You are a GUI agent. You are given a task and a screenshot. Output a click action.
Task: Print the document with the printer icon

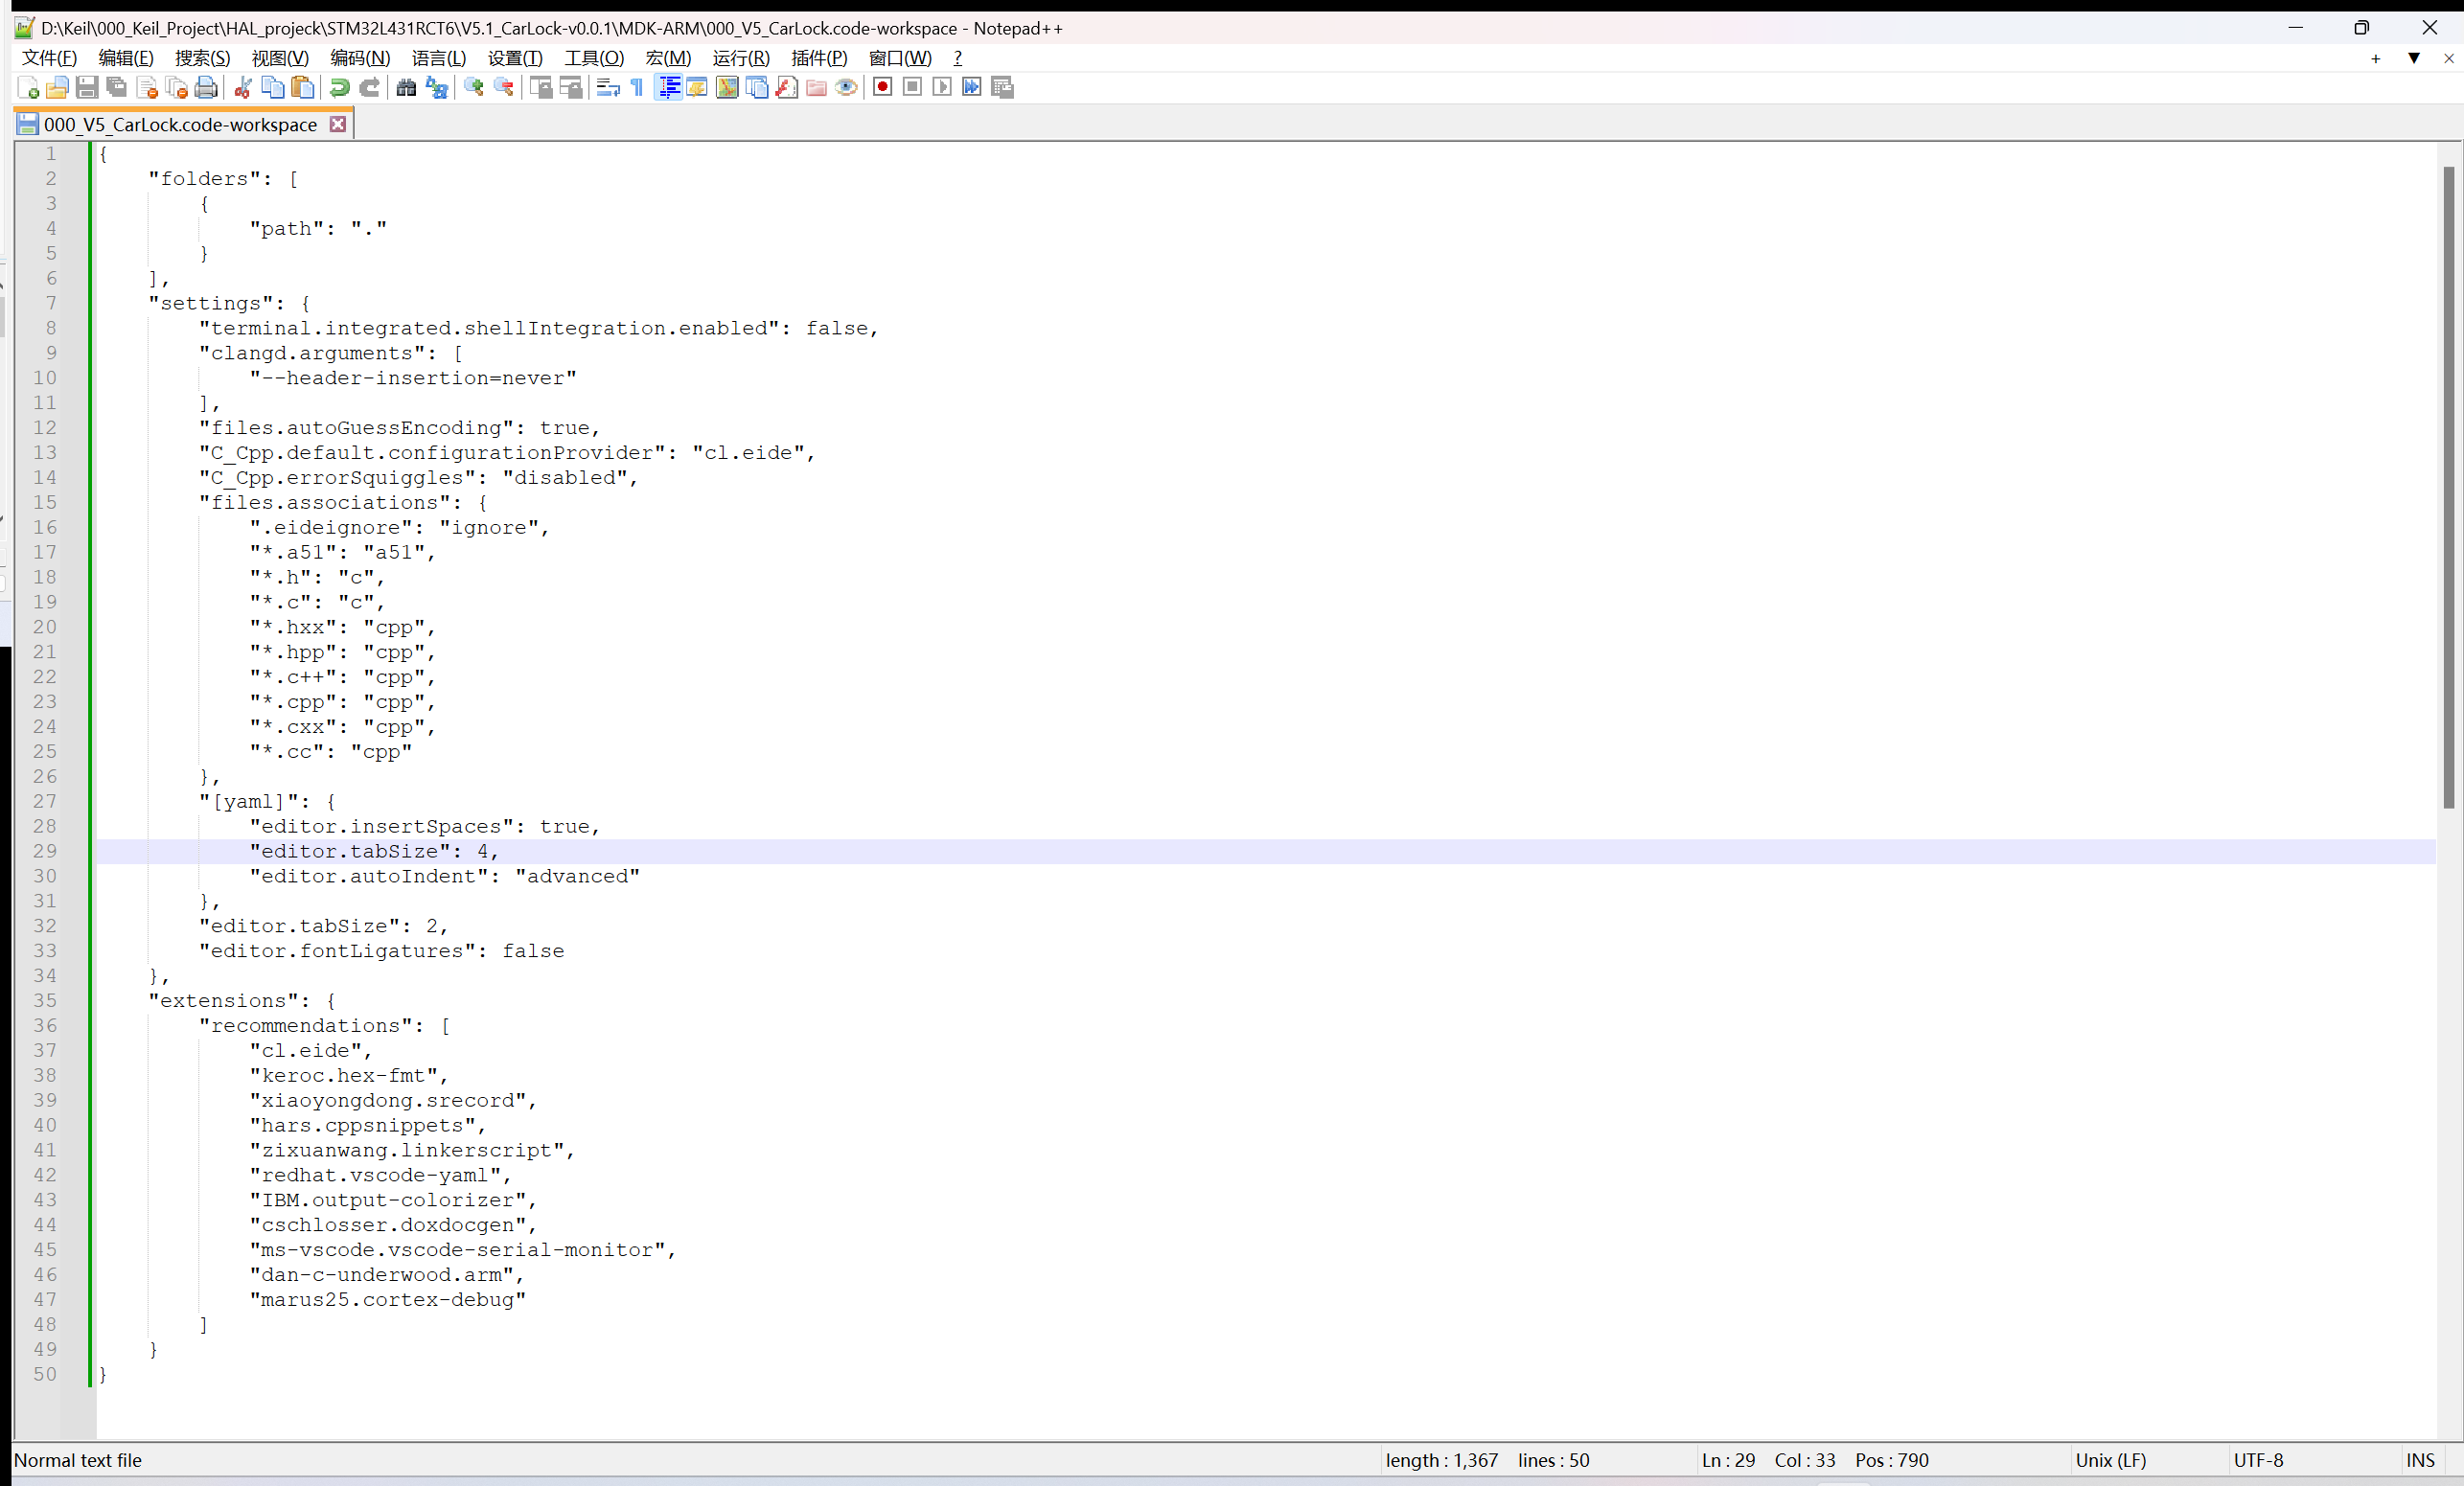pyautogui.click(x=206, y=88)
